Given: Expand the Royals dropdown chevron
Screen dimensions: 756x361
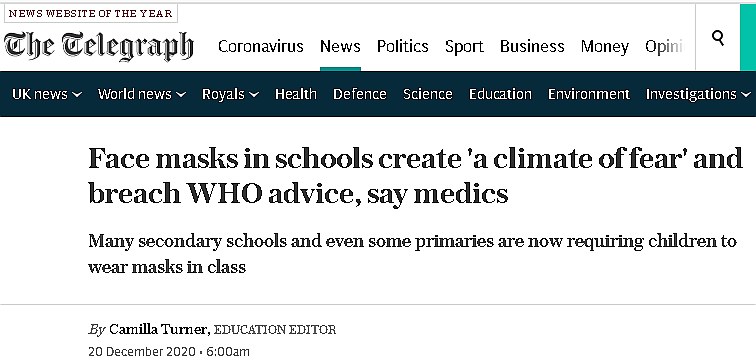Looking at the screenshot, I should (x=255, y=94).
